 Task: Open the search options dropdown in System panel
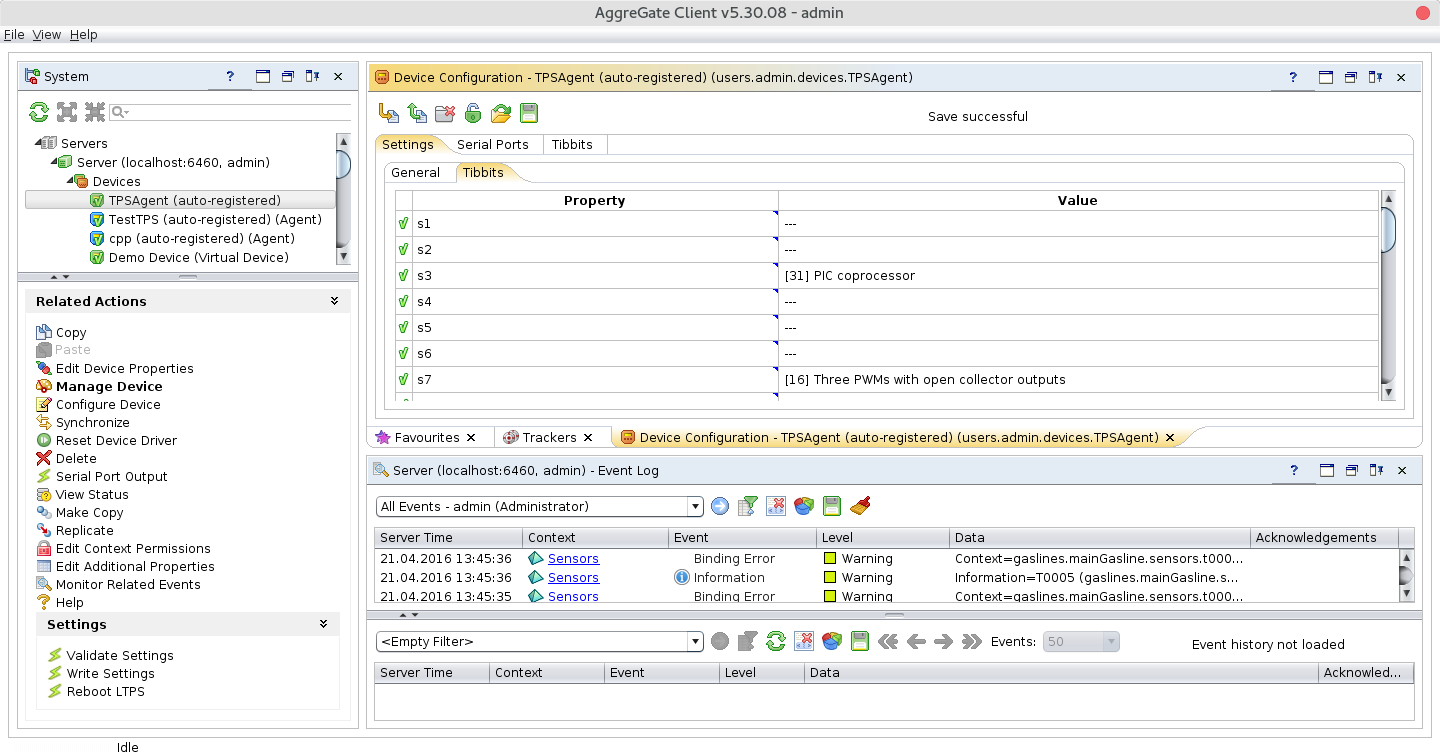[x=121, y=112]
